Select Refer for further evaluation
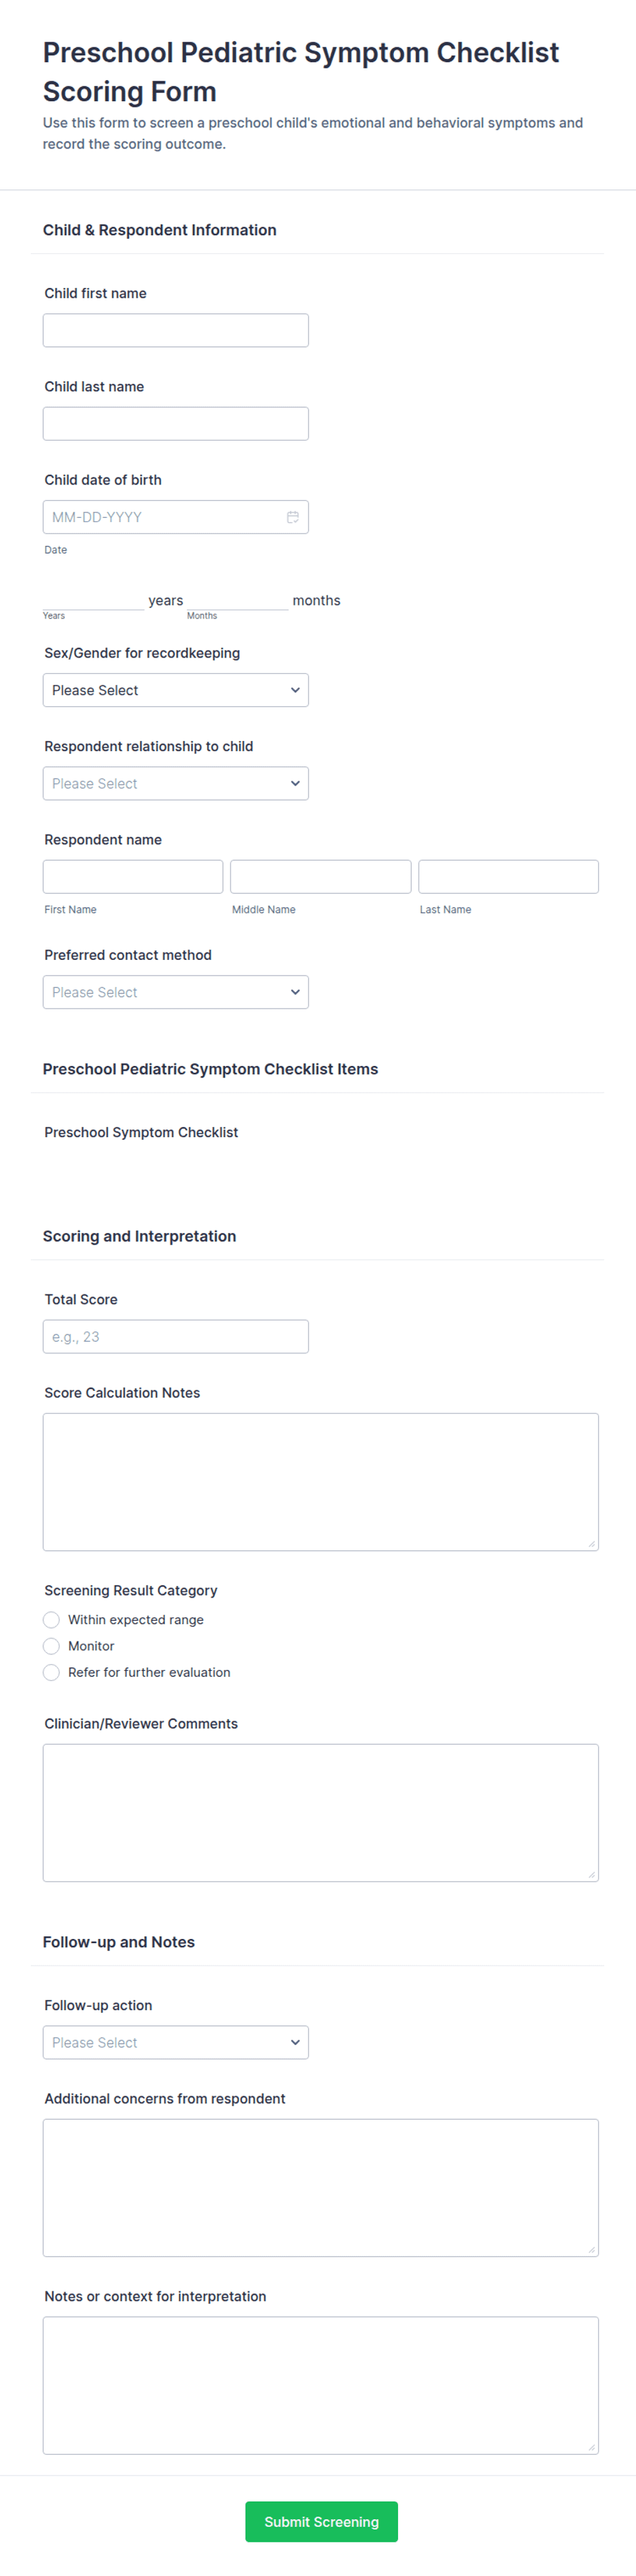 pos(51,1672)
